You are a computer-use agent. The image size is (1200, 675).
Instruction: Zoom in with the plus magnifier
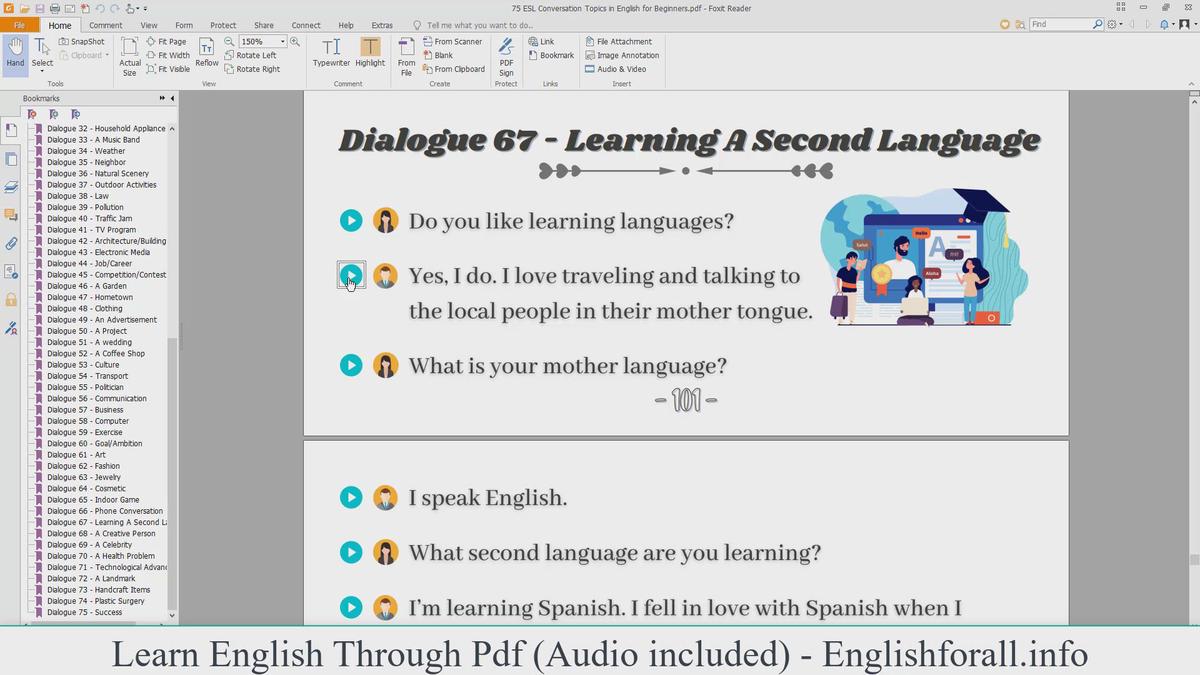[295, 41]
